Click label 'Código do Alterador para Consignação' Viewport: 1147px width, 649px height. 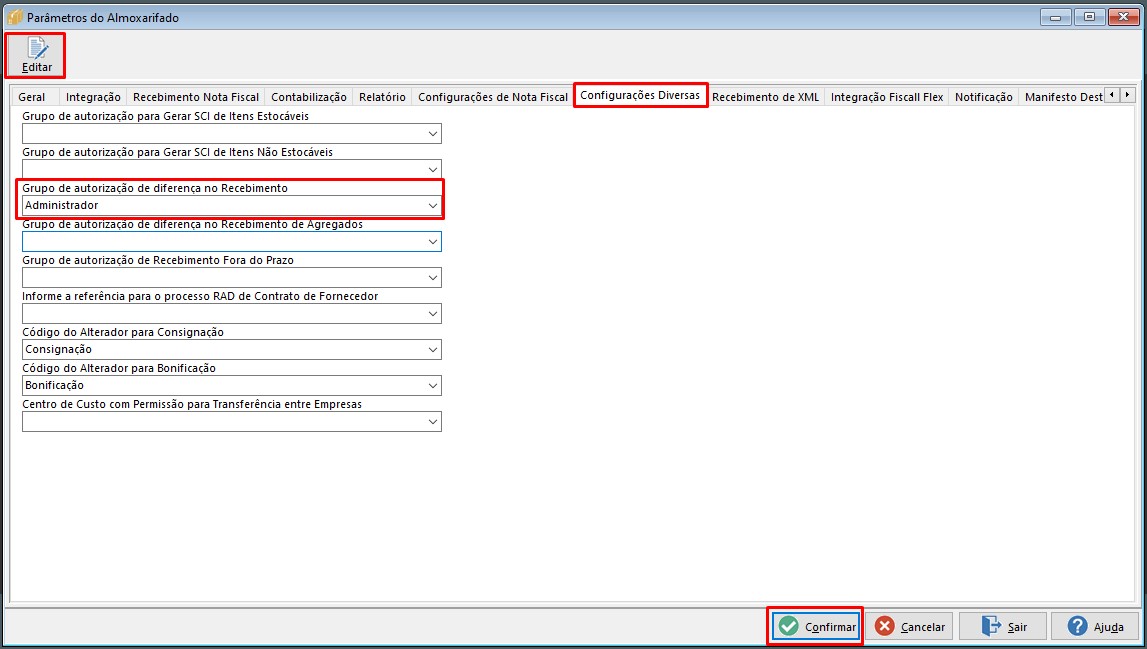click(123, 332)
